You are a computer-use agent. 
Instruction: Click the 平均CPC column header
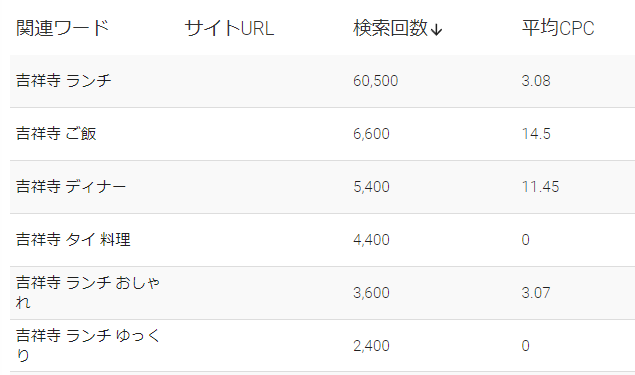tap(558, 28)
